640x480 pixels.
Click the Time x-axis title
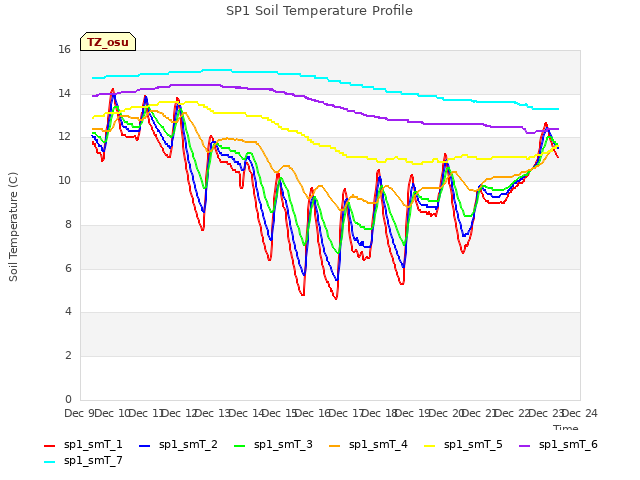pyautogui.click(x=566, y=427)
